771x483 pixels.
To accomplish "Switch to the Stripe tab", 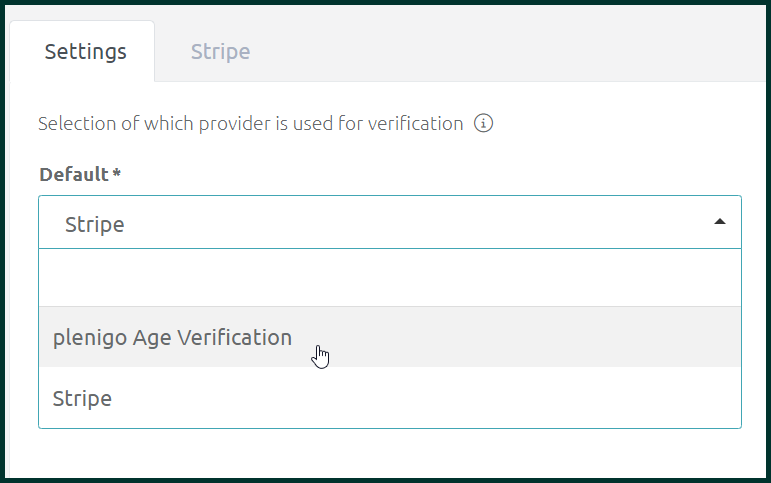I will click(220, 52).
